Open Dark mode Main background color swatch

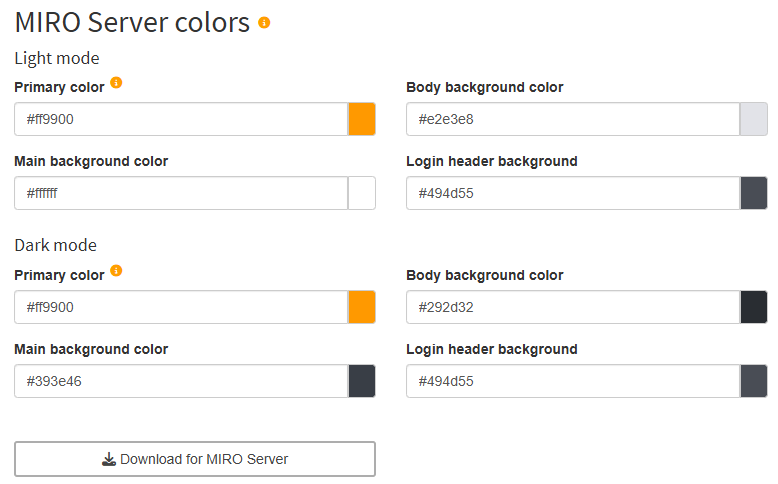point(361,381)
